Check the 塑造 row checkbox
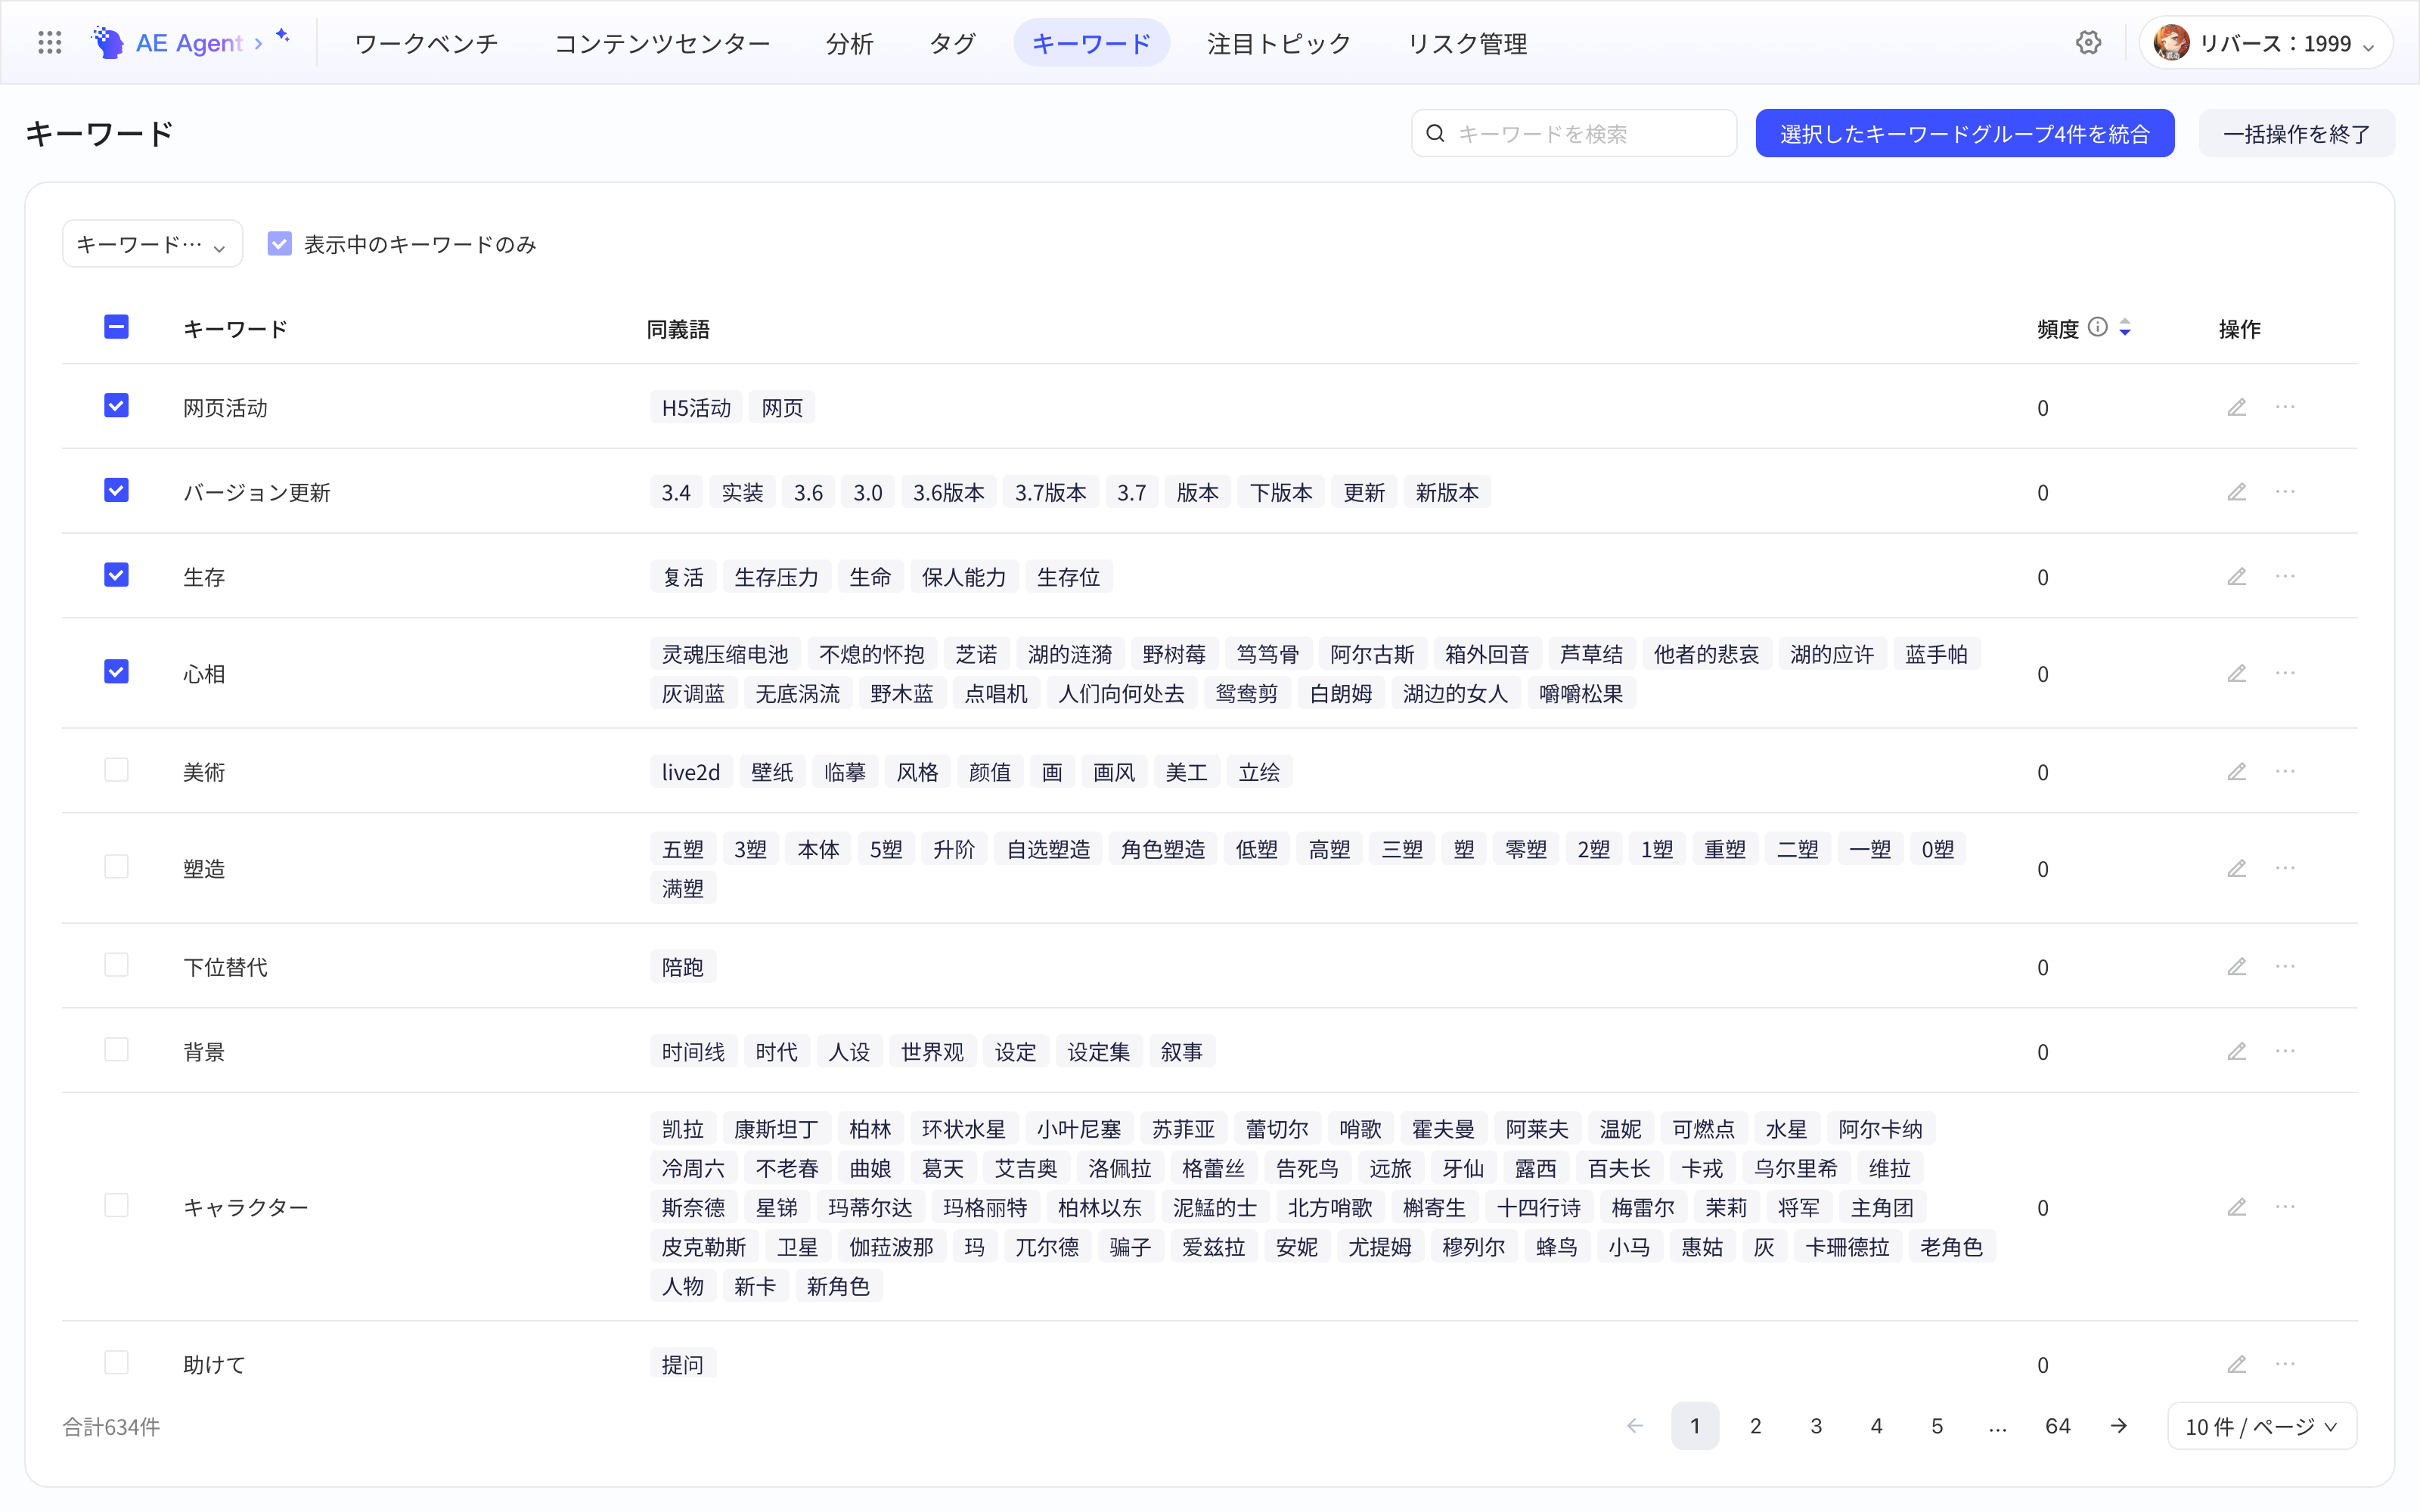 coord(116,866)
